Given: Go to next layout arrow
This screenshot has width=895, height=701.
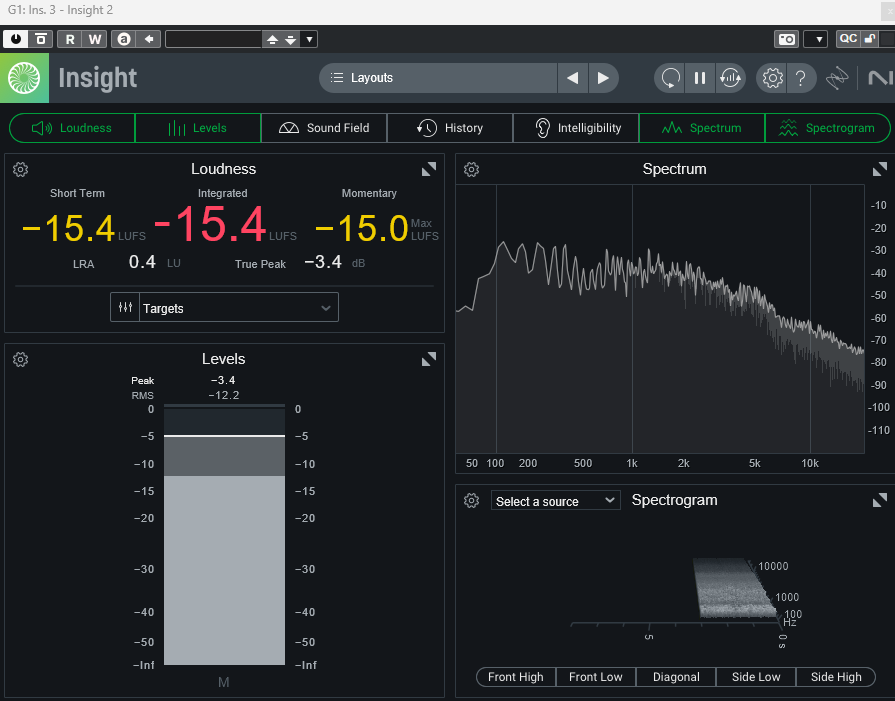Looking at the screenshot, I should click(603, 78).
